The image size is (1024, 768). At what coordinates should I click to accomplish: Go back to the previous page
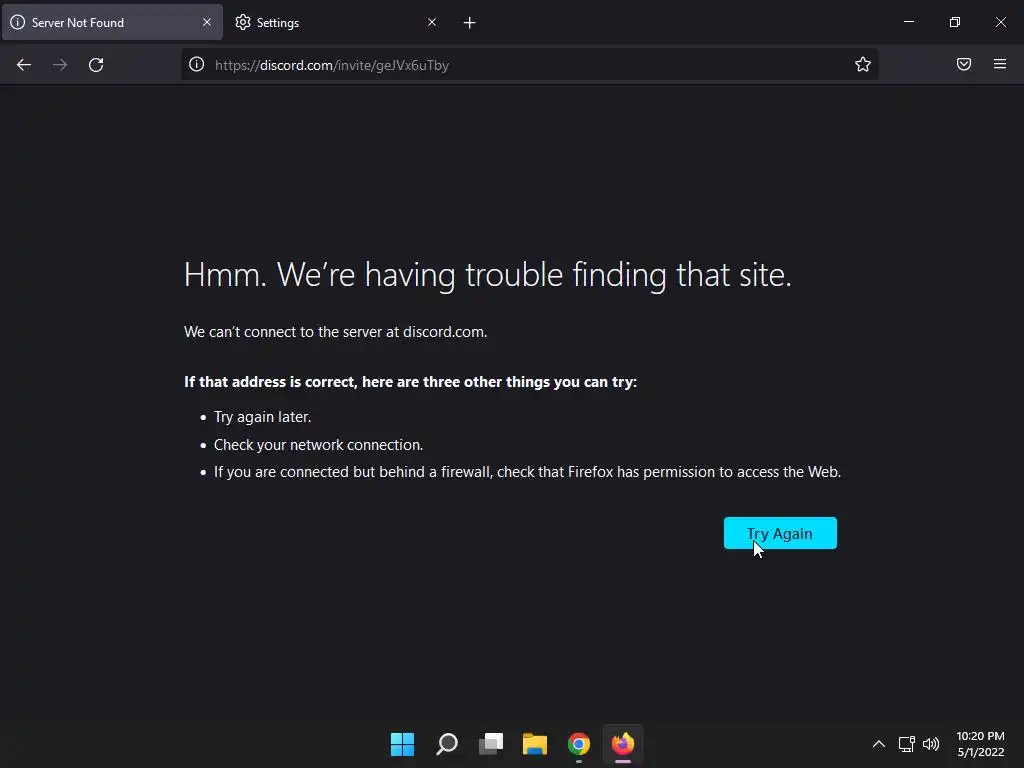click(24, 65)
